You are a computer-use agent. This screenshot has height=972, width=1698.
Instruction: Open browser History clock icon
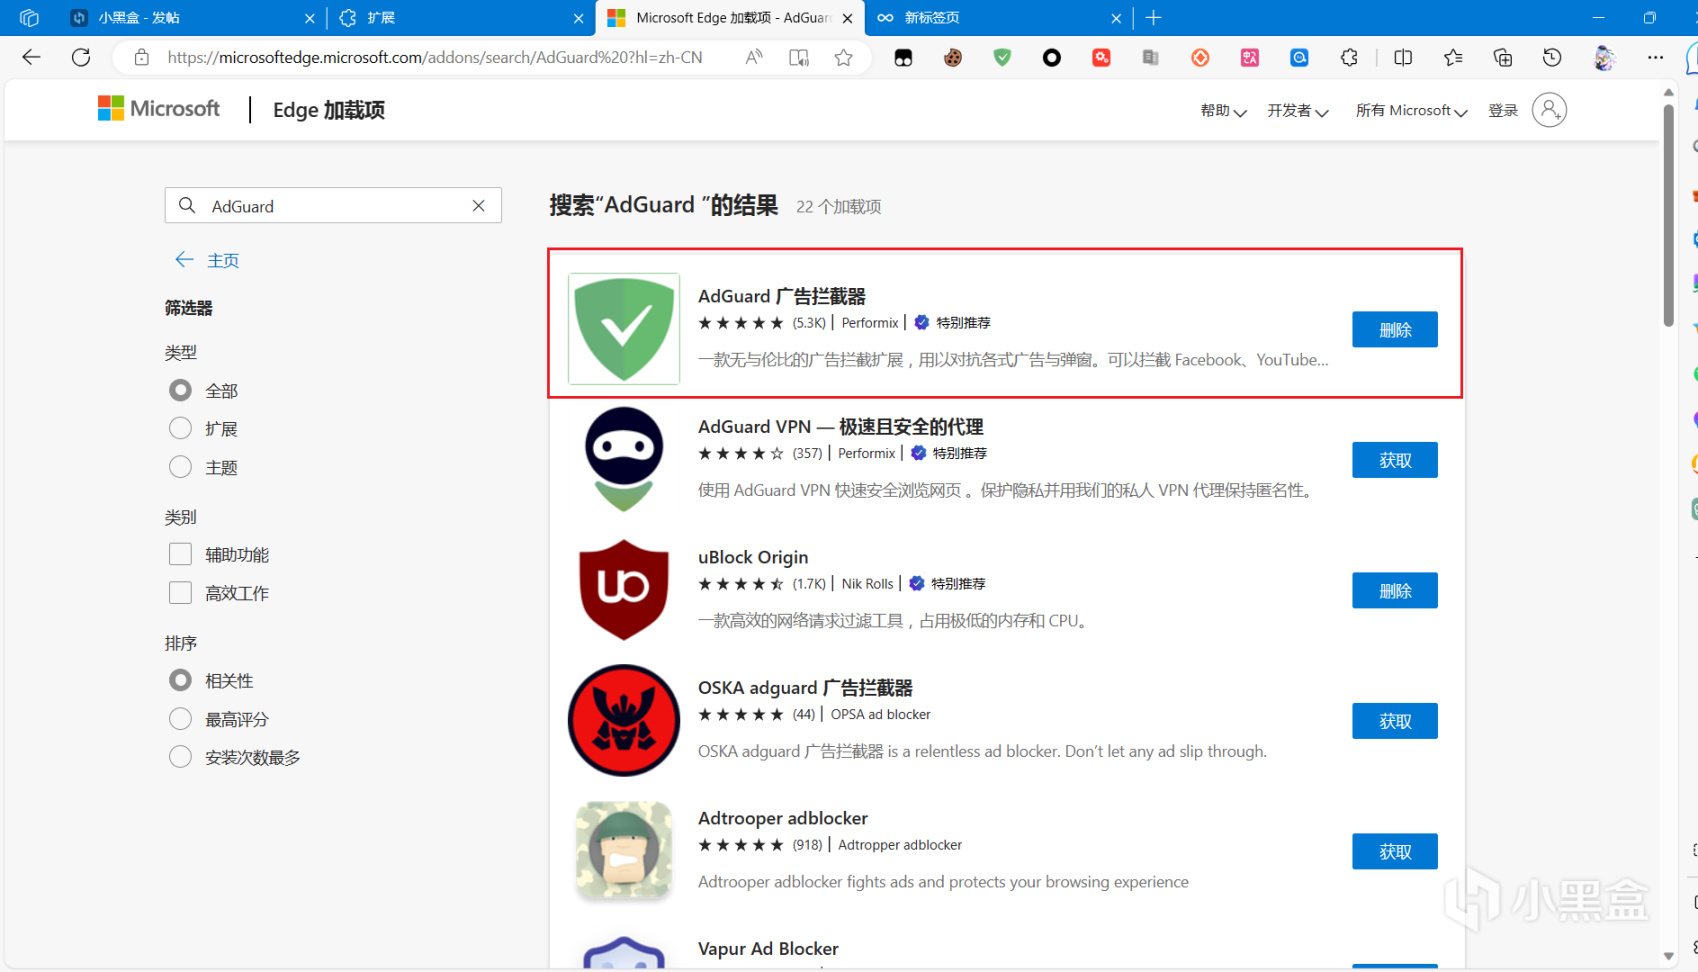point(1552,58)
